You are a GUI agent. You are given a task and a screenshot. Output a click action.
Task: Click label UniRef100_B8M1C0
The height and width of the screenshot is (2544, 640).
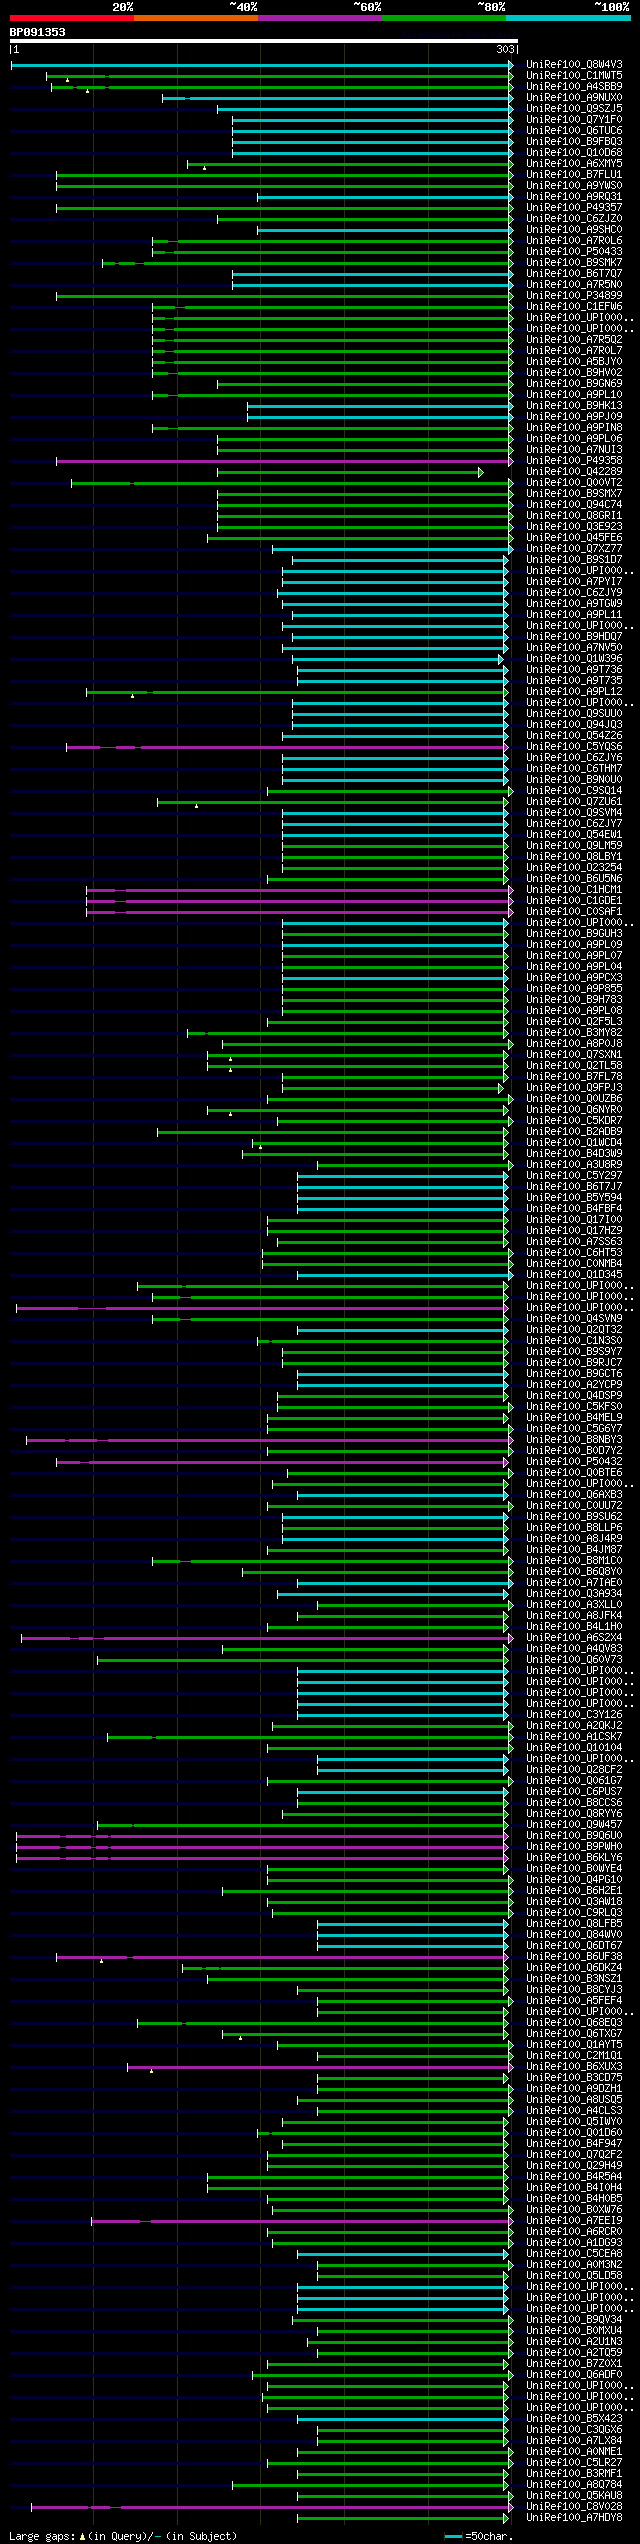pos(574,1561)
